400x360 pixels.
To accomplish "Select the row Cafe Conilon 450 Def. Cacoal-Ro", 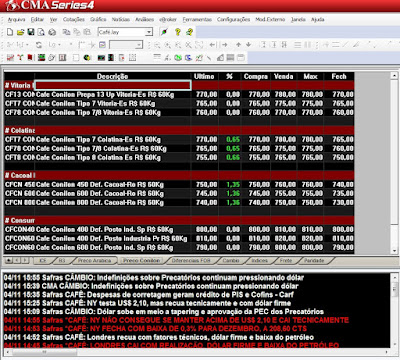I will pos(179,184).
